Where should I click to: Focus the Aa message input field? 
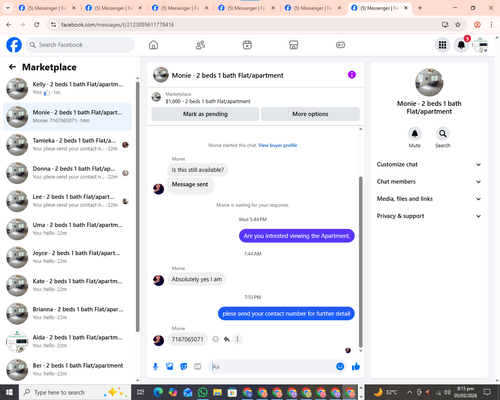coord(272,367)
